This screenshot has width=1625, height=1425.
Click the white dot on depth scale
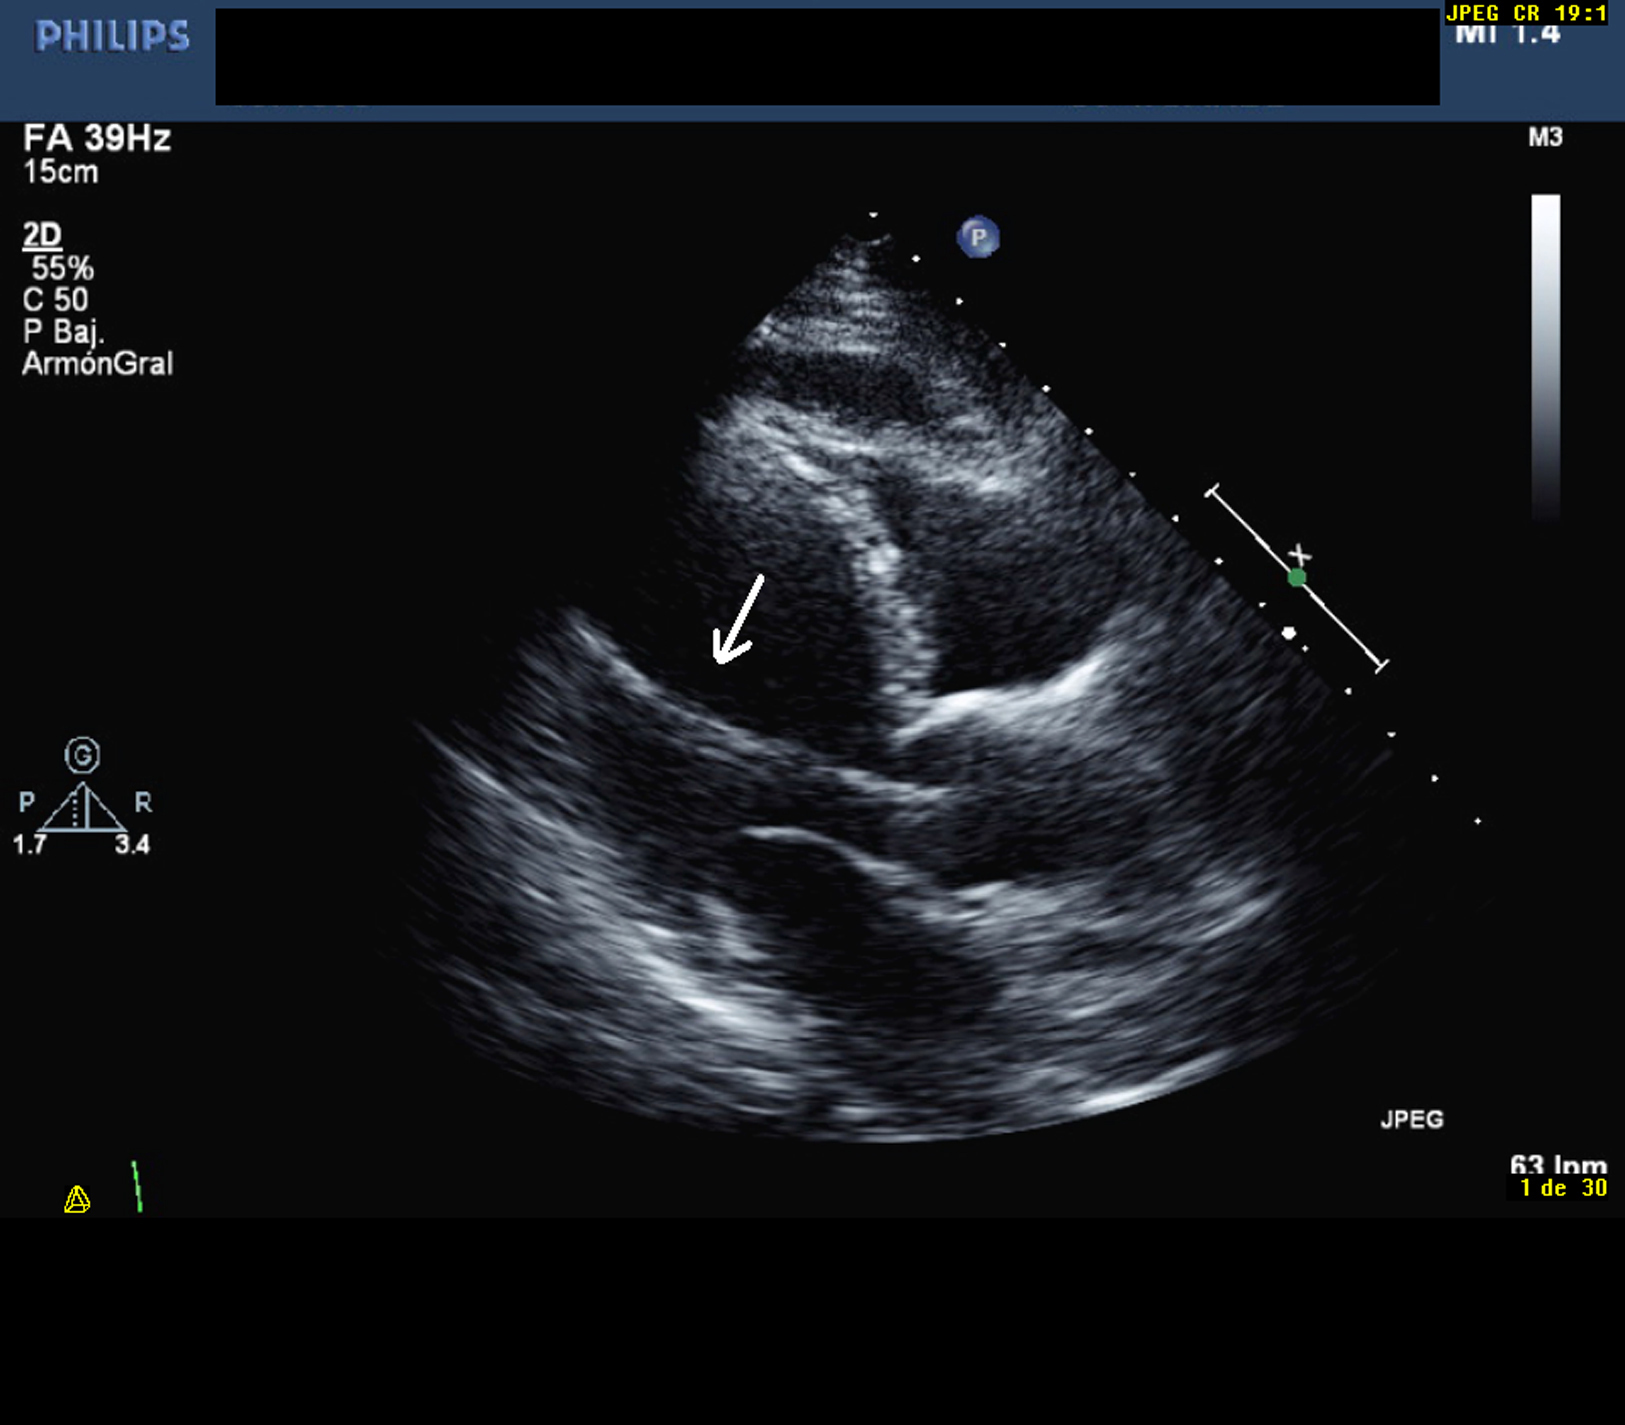click(x=1289, y=633)
